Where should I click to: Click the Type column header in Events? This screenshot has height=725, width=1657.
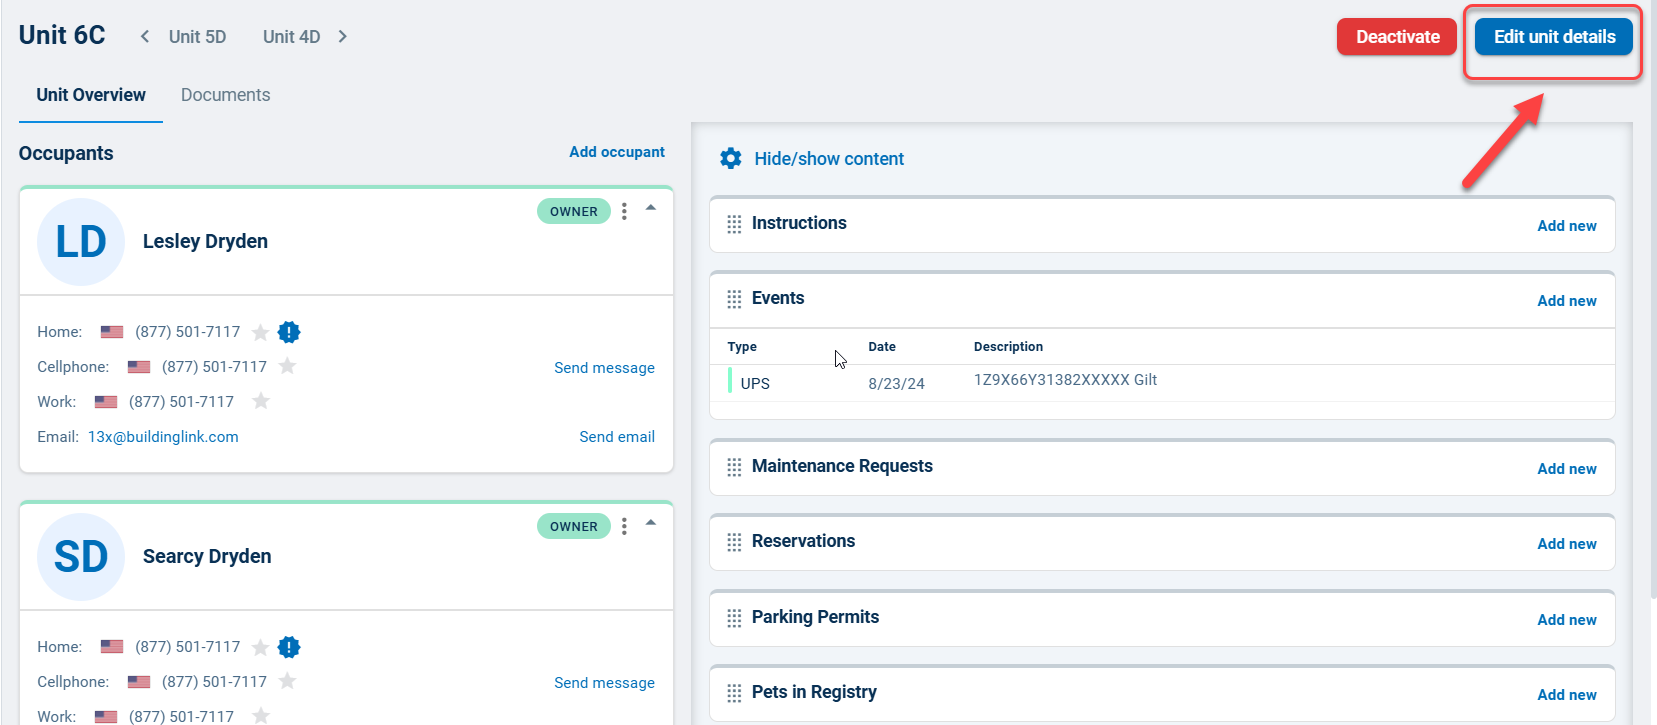click(x=742, y=347)
